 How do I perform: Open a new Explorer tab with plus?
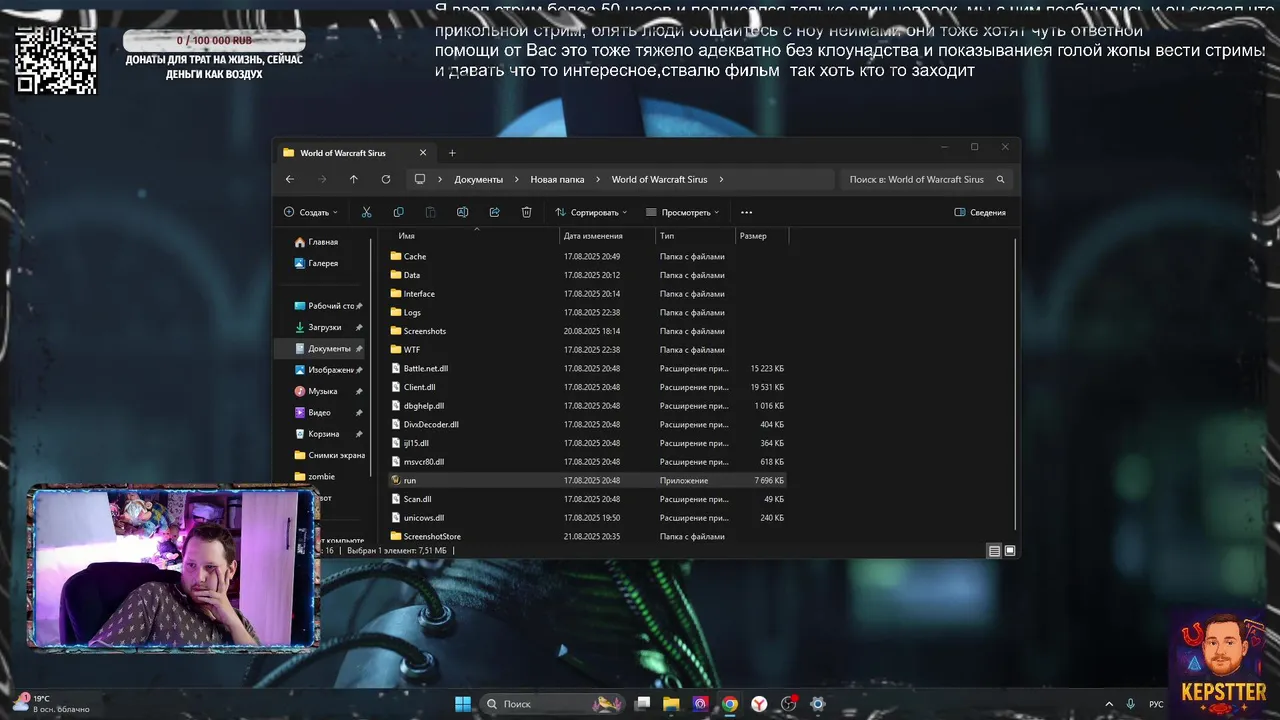[452, 153]
